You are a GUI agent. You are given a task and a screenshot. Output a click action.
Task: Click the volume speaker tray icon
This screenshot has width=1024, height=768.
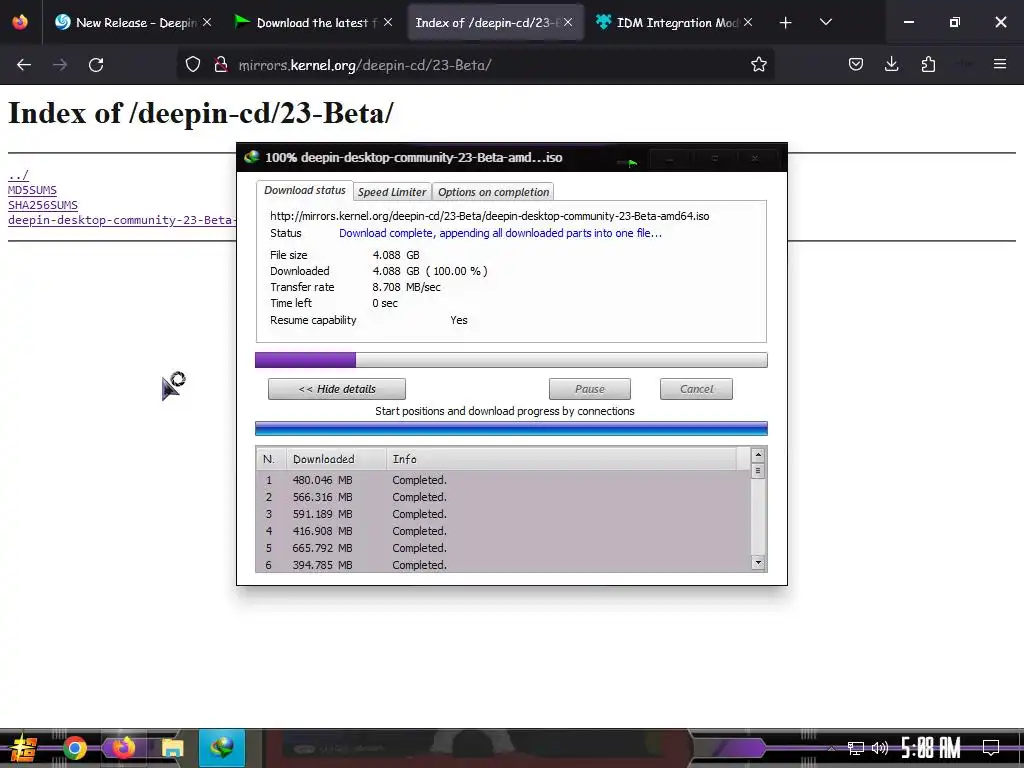pyautogui.click(x=880, y=748)
